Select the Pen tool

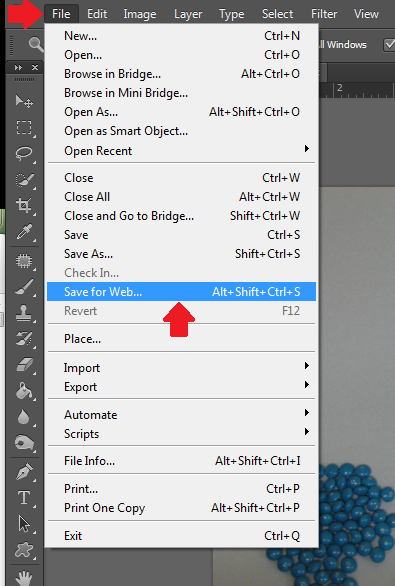[x=24, y=472]
